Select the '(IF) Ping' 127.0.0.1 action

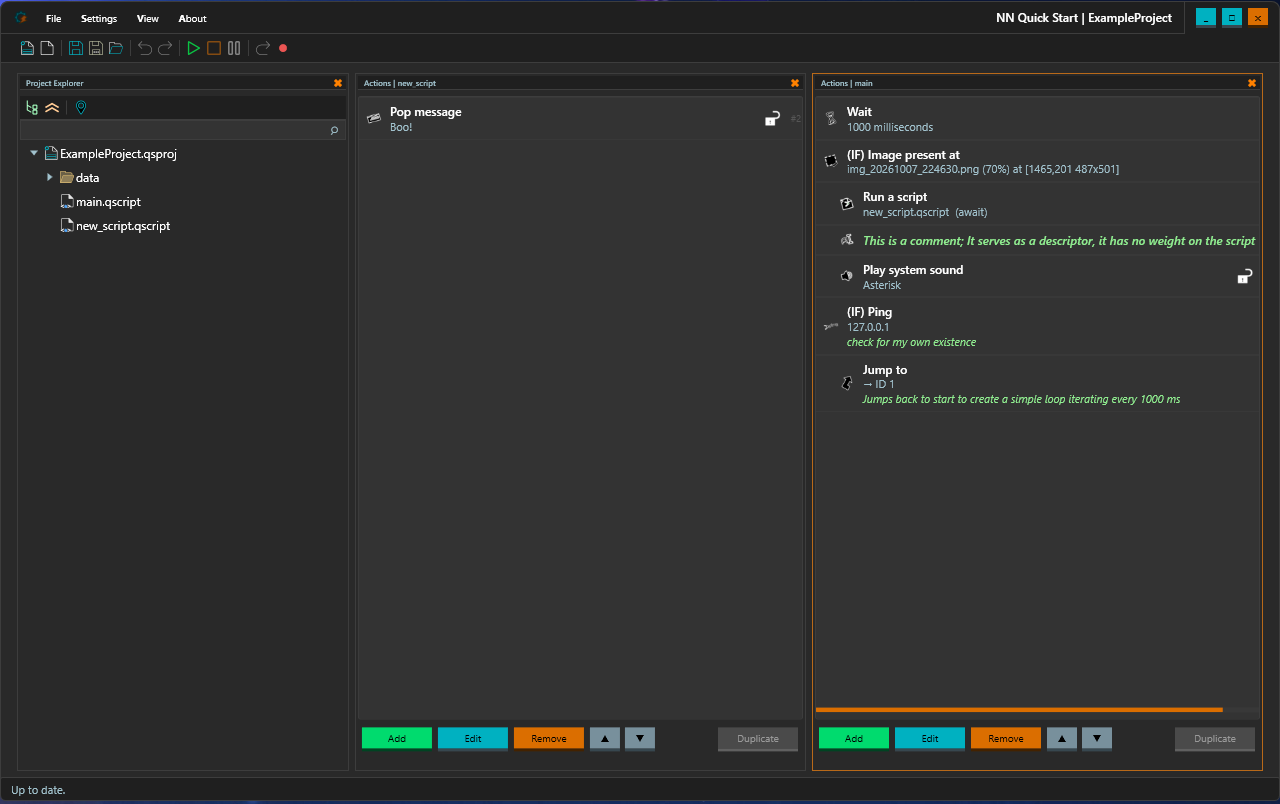point(1038,326)
